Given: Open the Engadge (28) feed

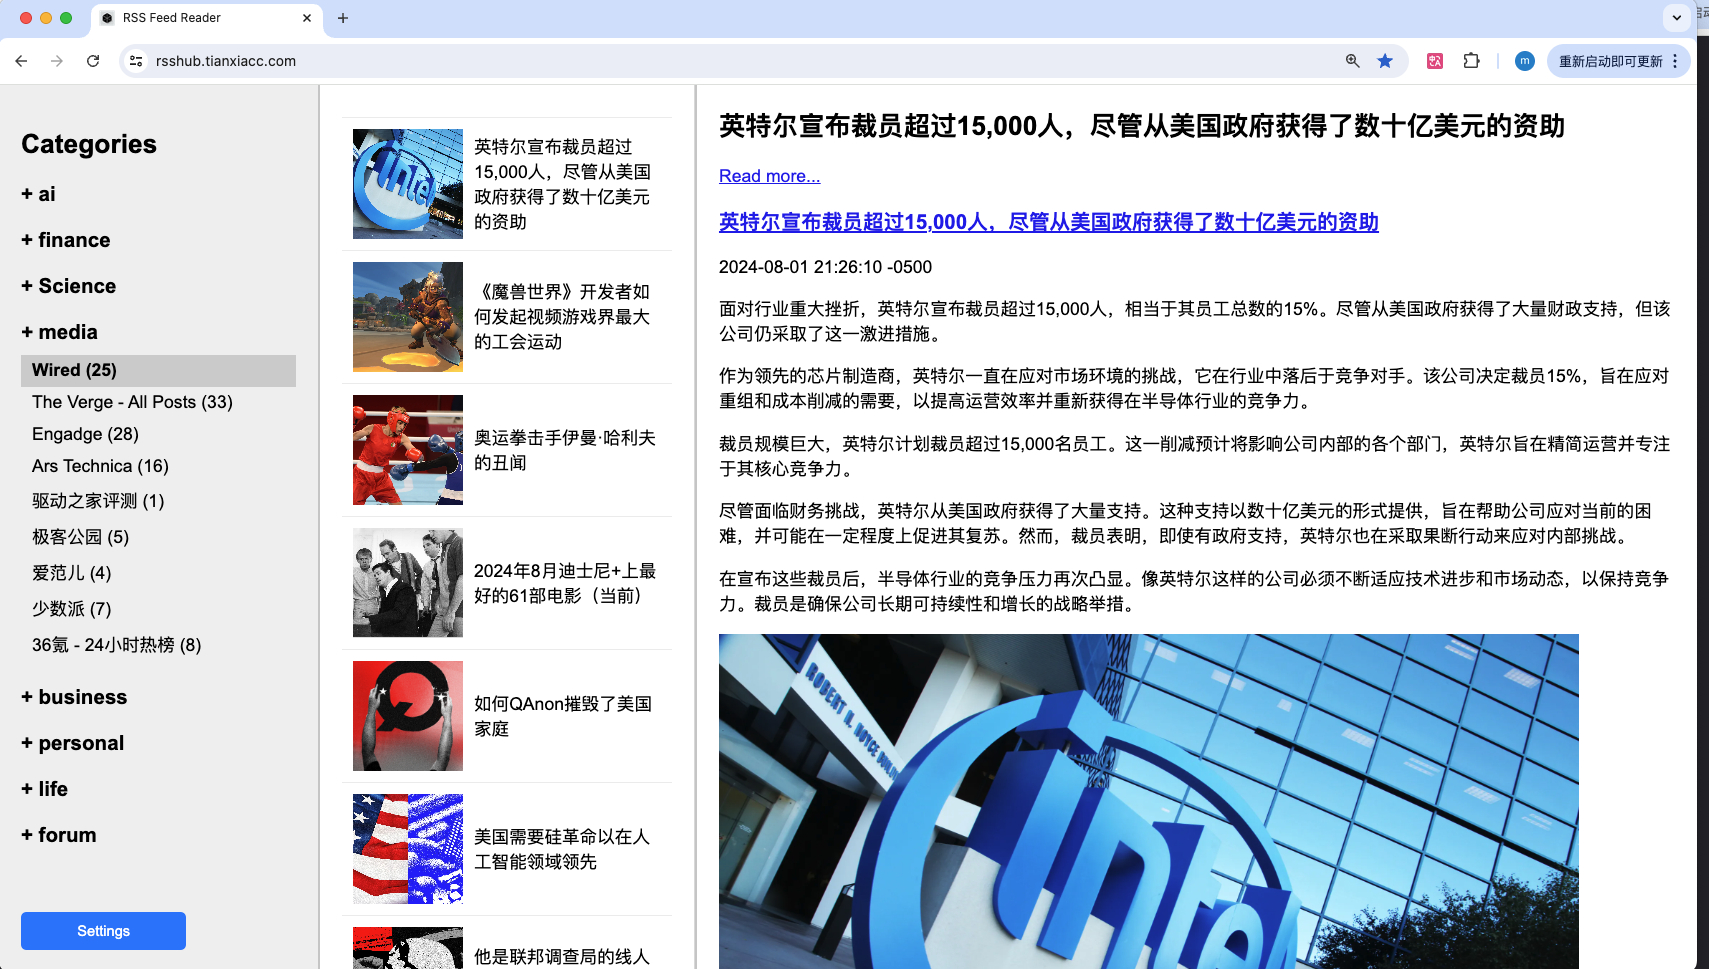Looking at the screenshot, I should (x=85, y=434).
